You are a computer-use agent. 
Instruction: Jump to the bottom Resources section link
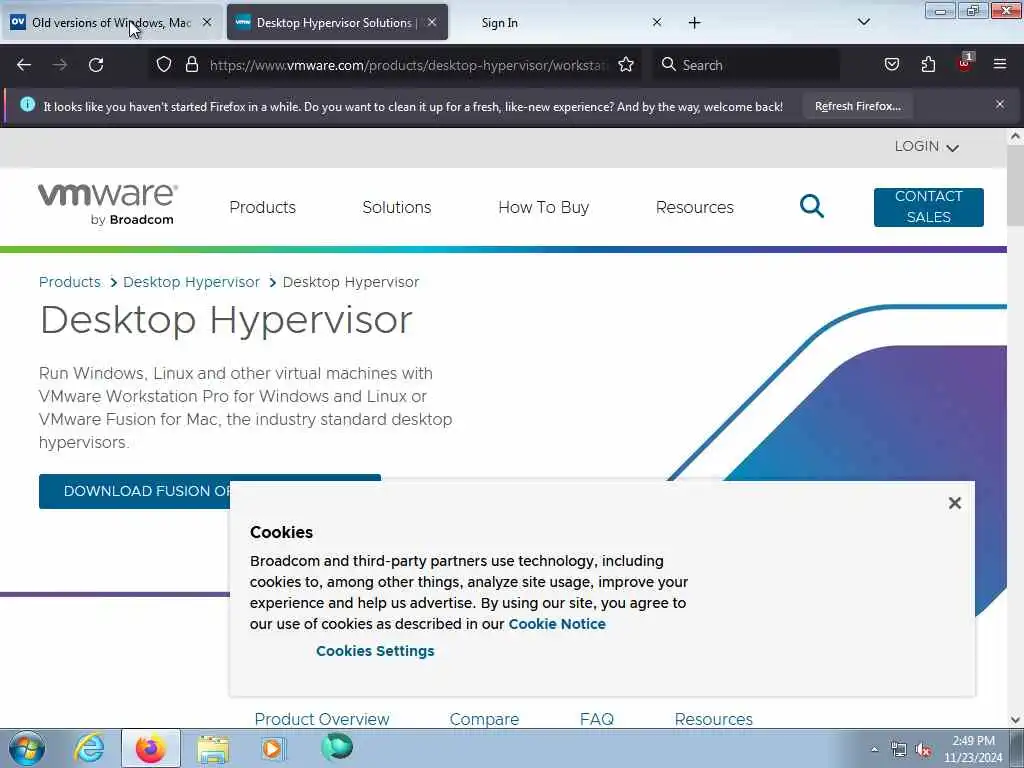point(714,719)
